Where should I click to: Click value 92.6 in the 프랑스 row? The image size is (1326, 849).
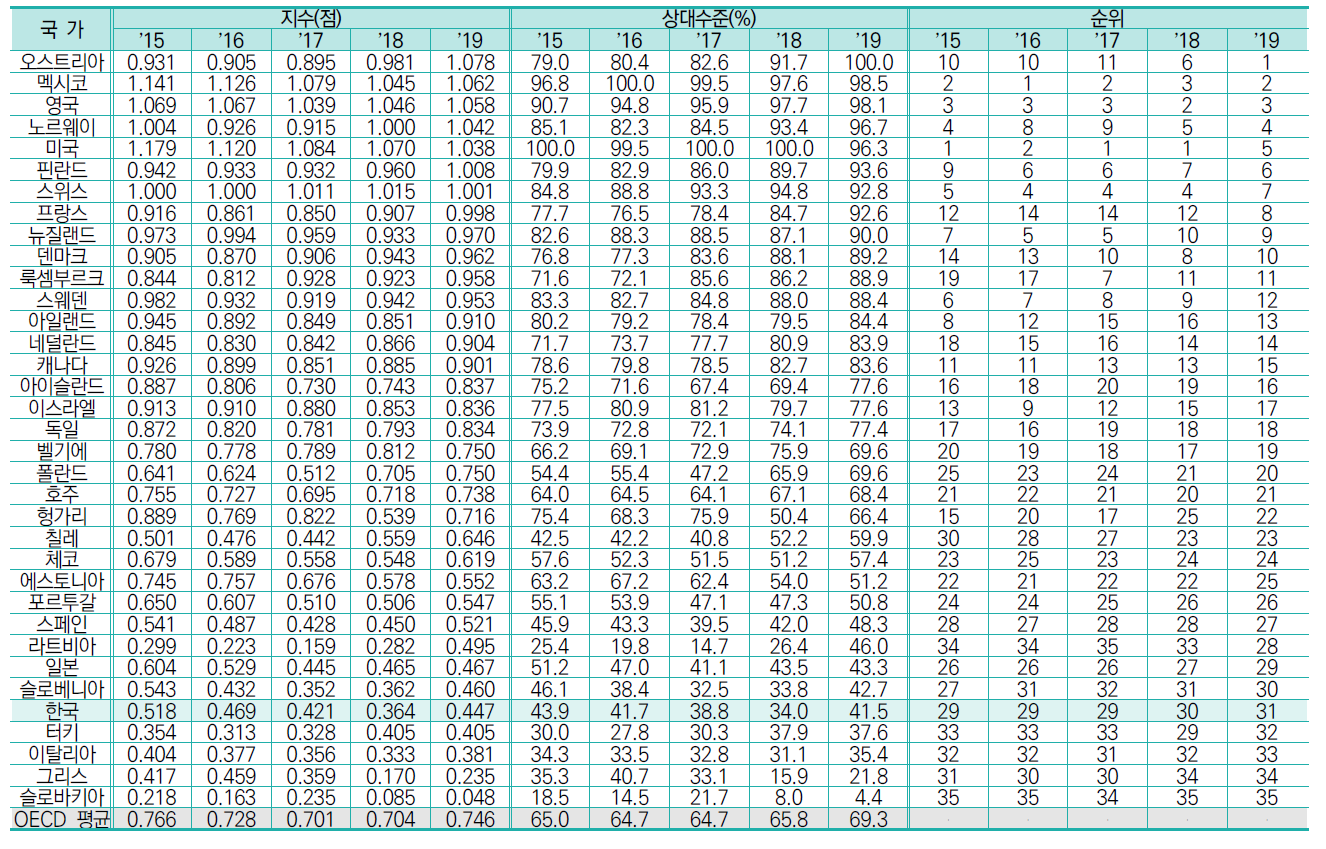coord(868,214)
